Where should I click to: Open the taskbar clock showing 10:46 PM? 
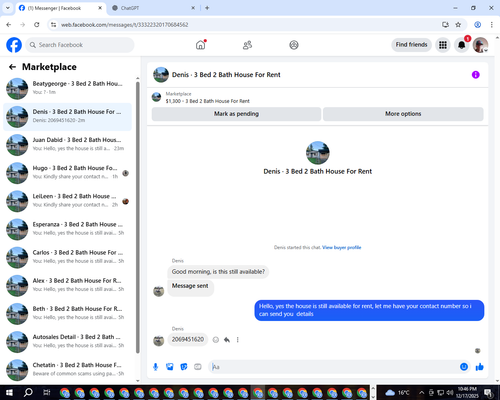[467, 393]
